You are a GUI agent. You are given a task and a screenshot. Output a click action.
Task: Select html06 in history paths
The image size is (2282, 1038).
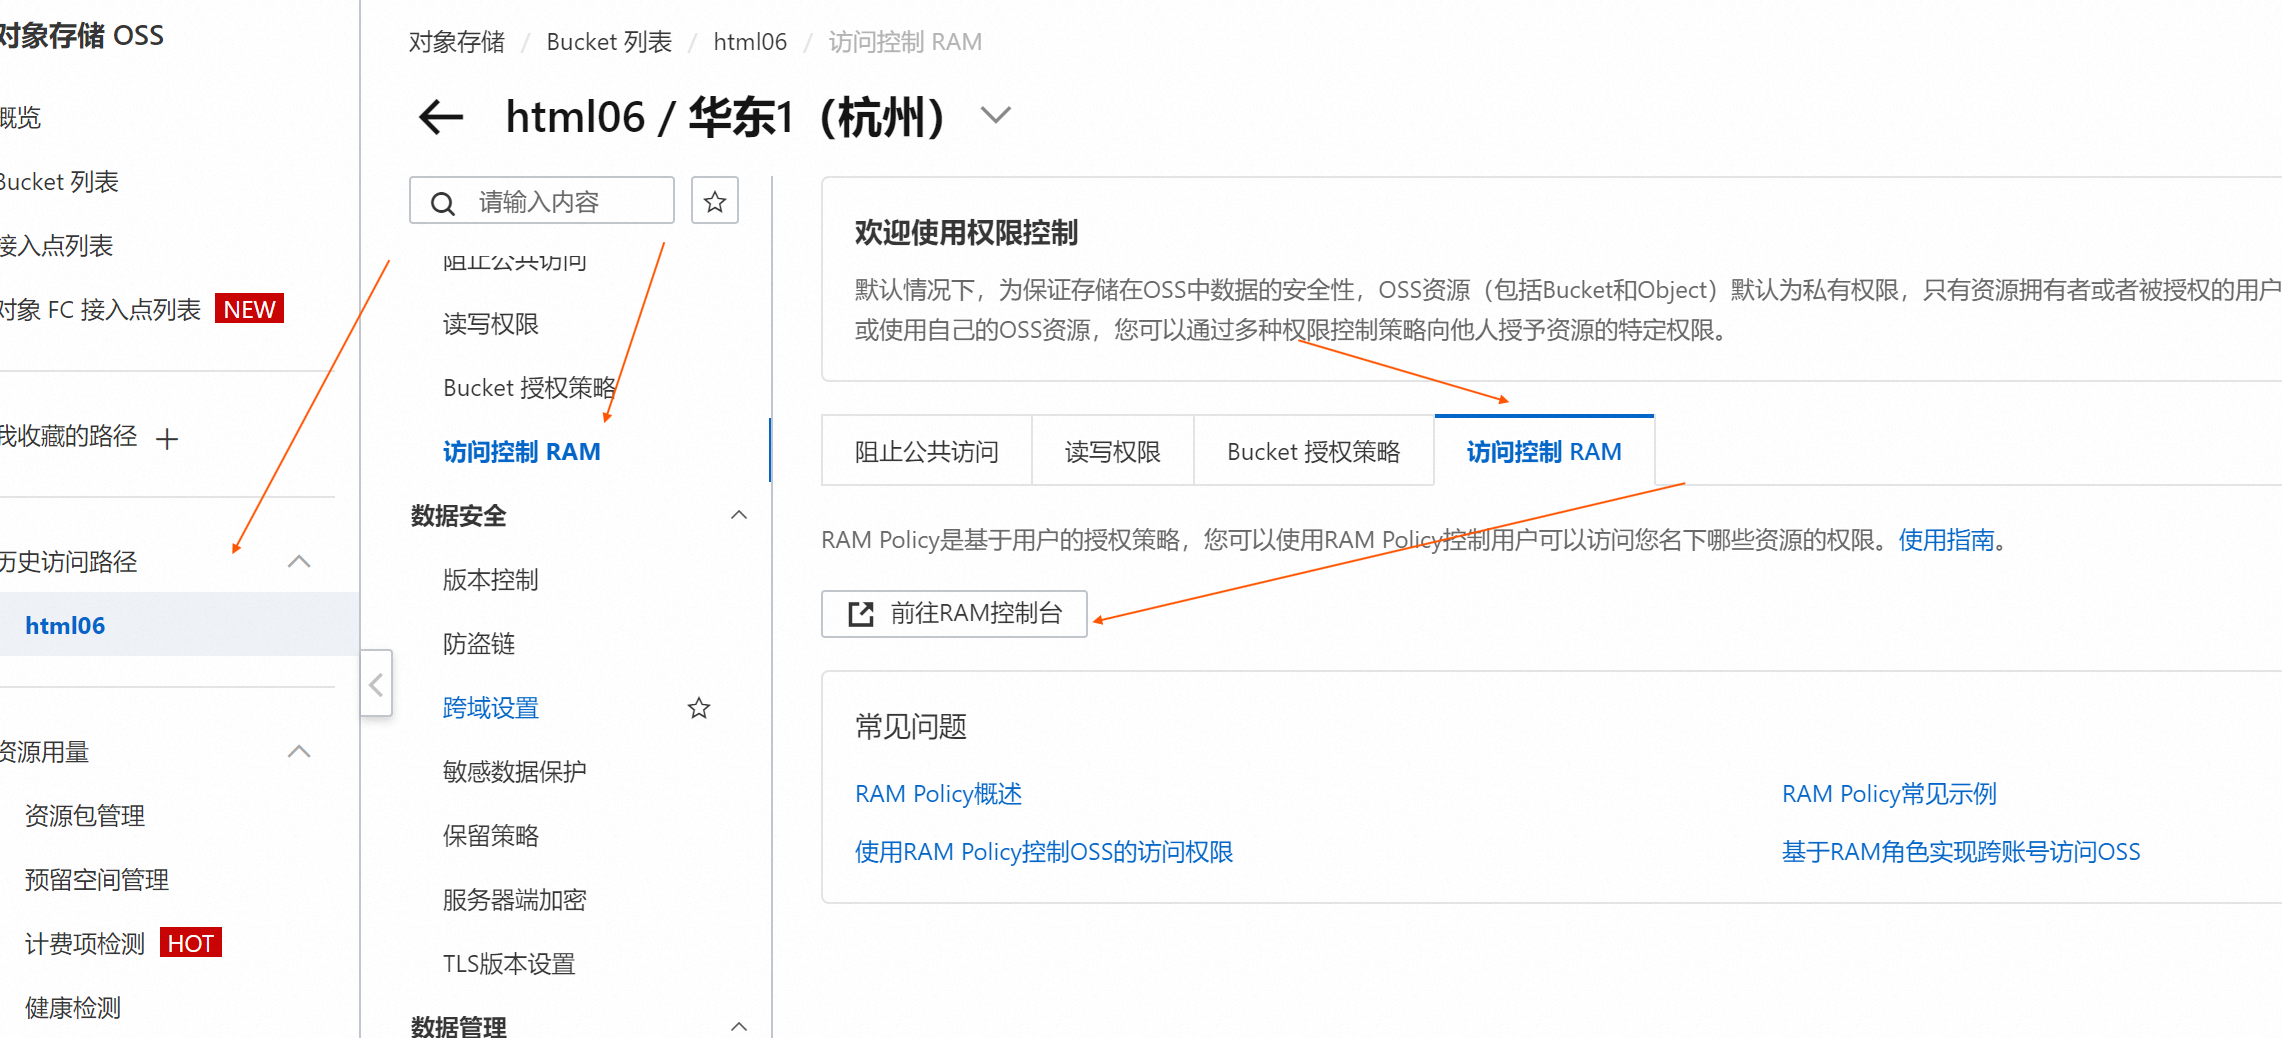pos(65,626)
